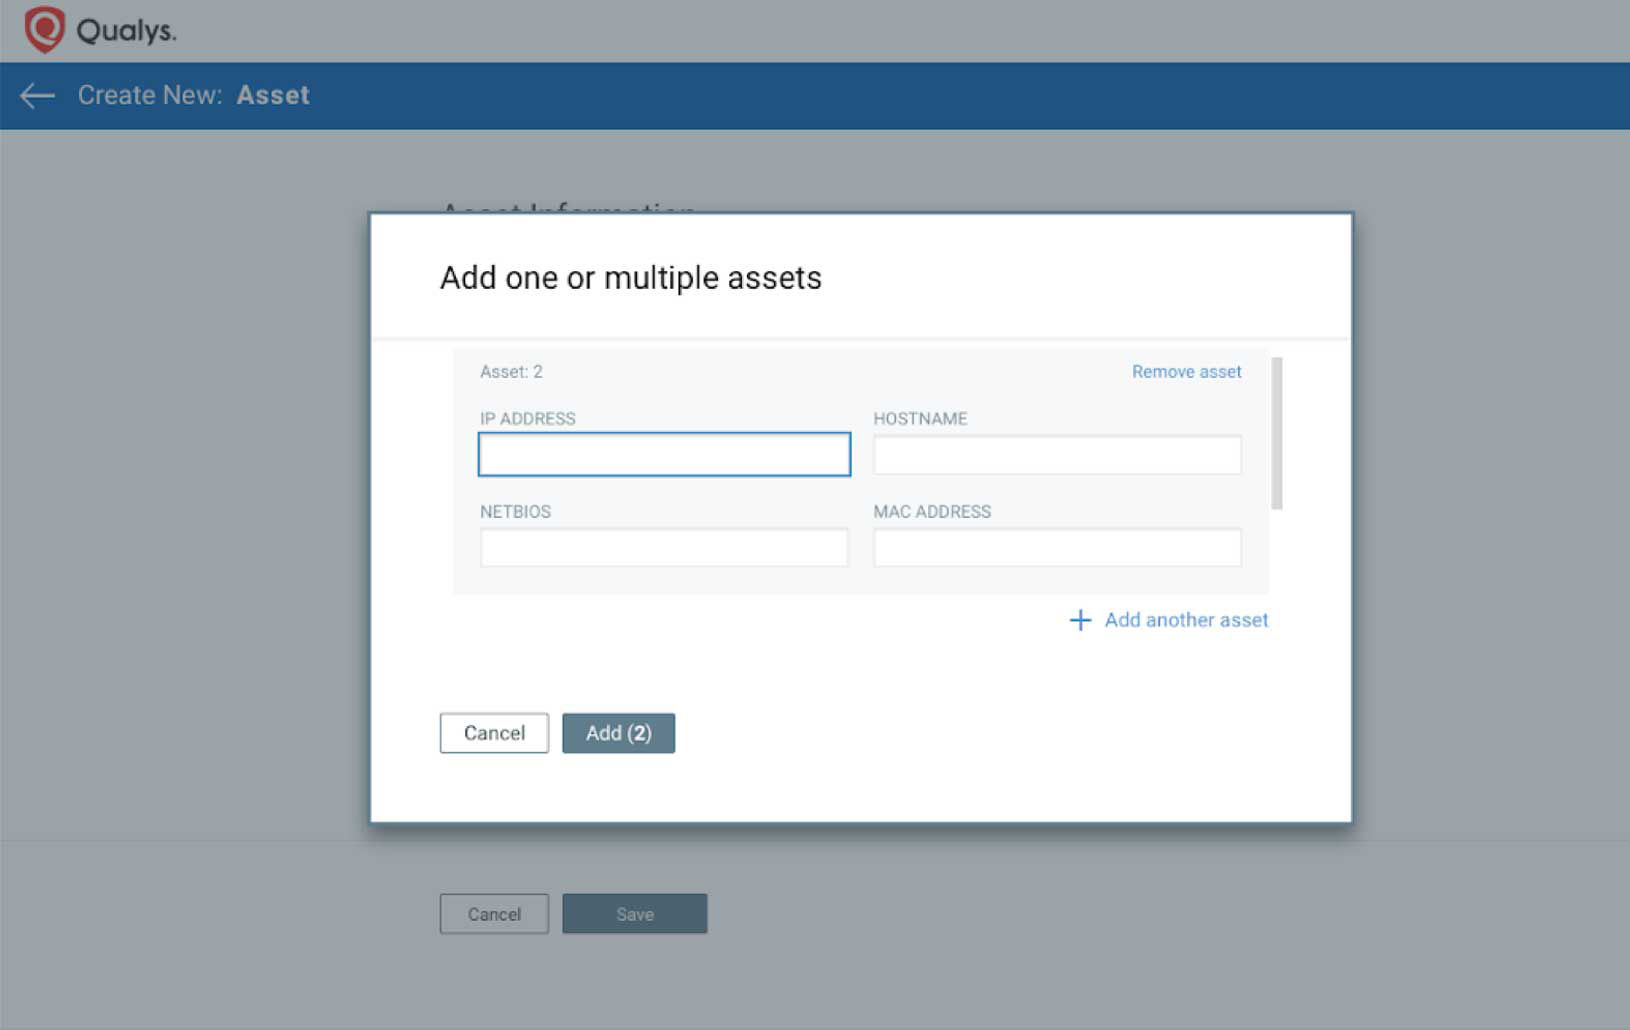The width and height of the screenshot is (1630, 1030).
Task: Click the Asset: 2 label
Action: (512, 371)
